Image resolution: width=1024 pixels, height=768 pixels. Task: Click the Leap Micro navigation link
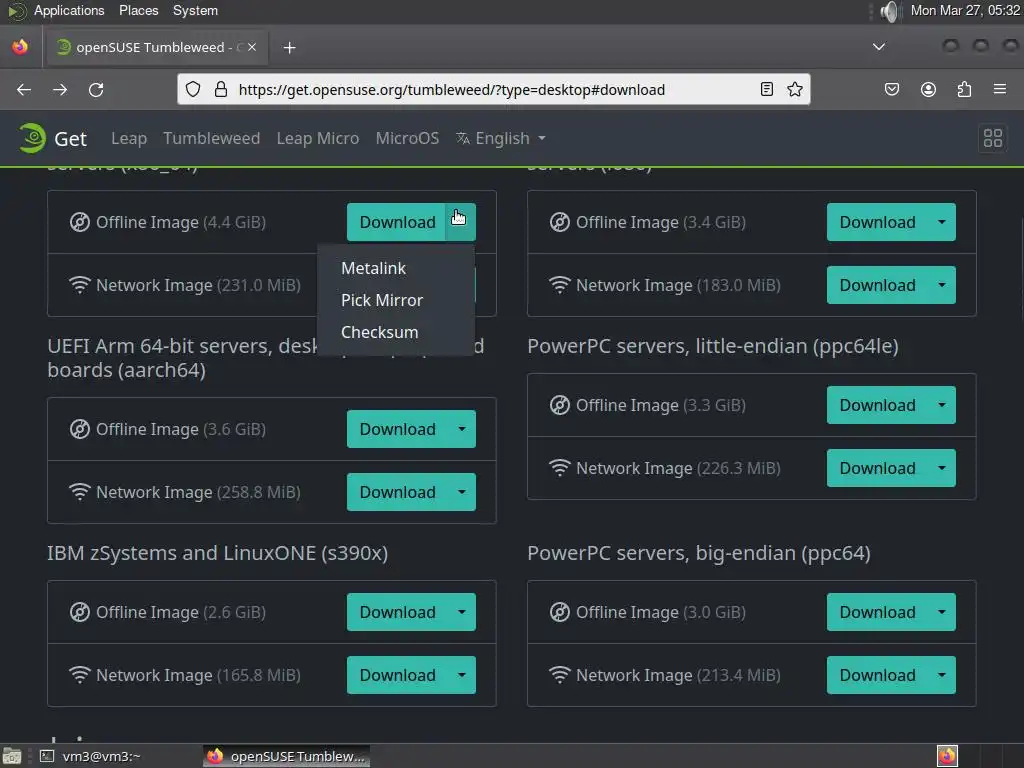click(317, 138)
